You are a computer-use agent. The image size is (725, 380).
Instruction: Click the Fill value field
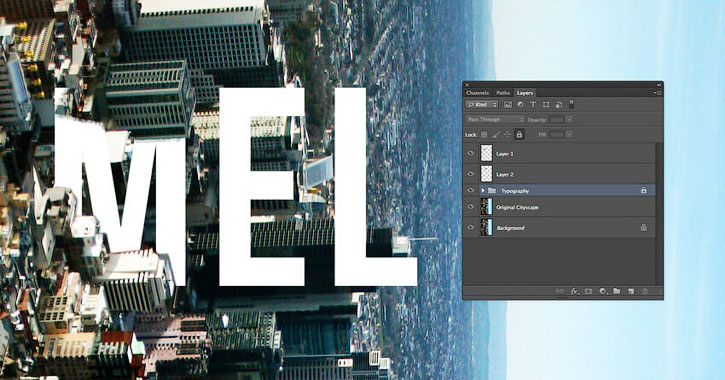tap(557, 135)
